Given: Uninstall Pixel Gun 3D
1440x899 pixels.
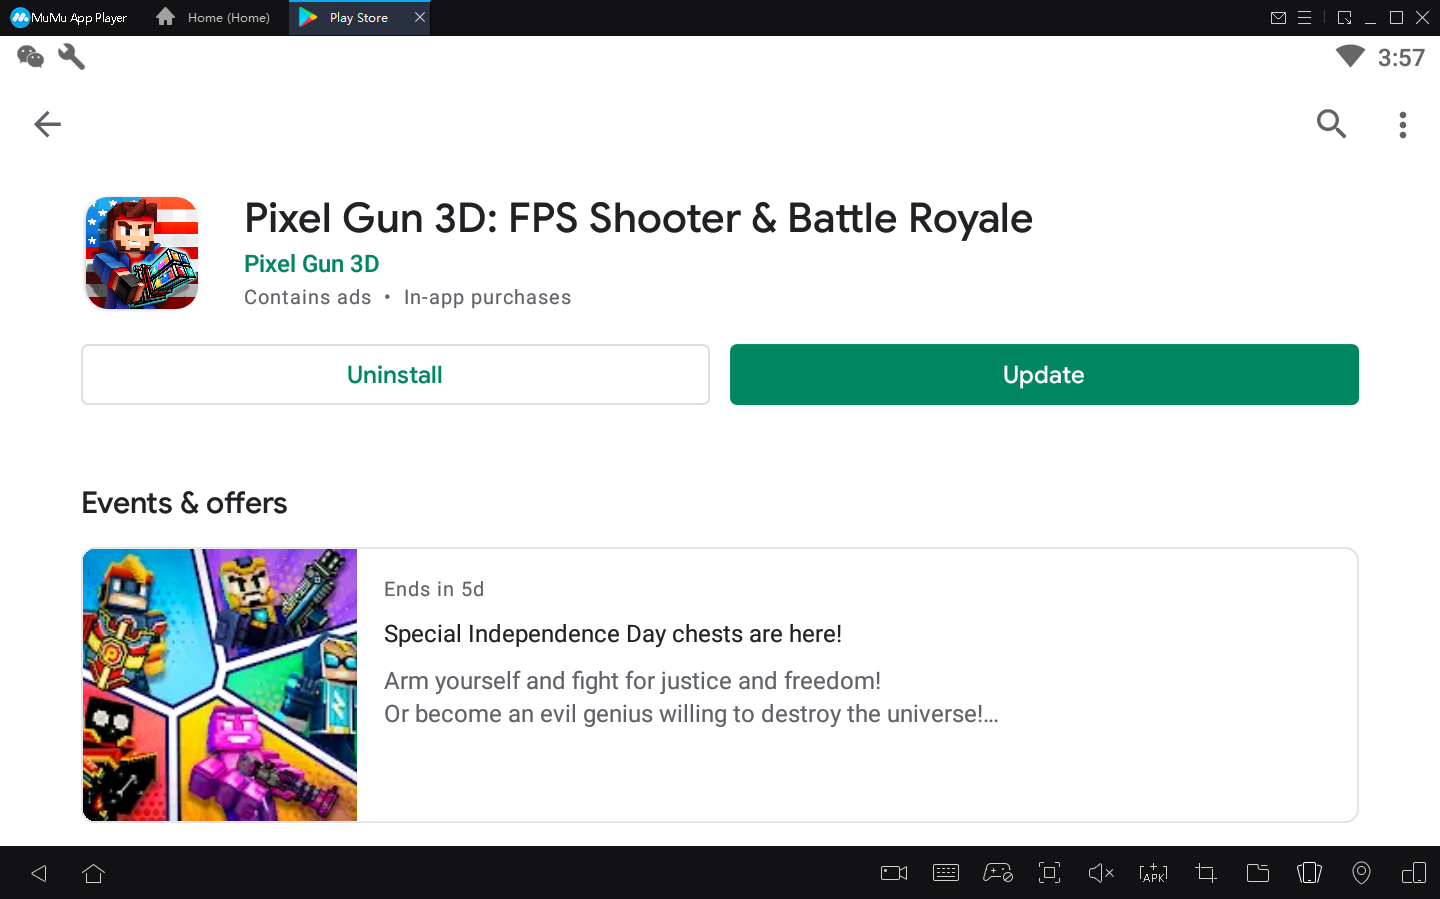Looking at the screenshot, I should click(x=395, y=375).
